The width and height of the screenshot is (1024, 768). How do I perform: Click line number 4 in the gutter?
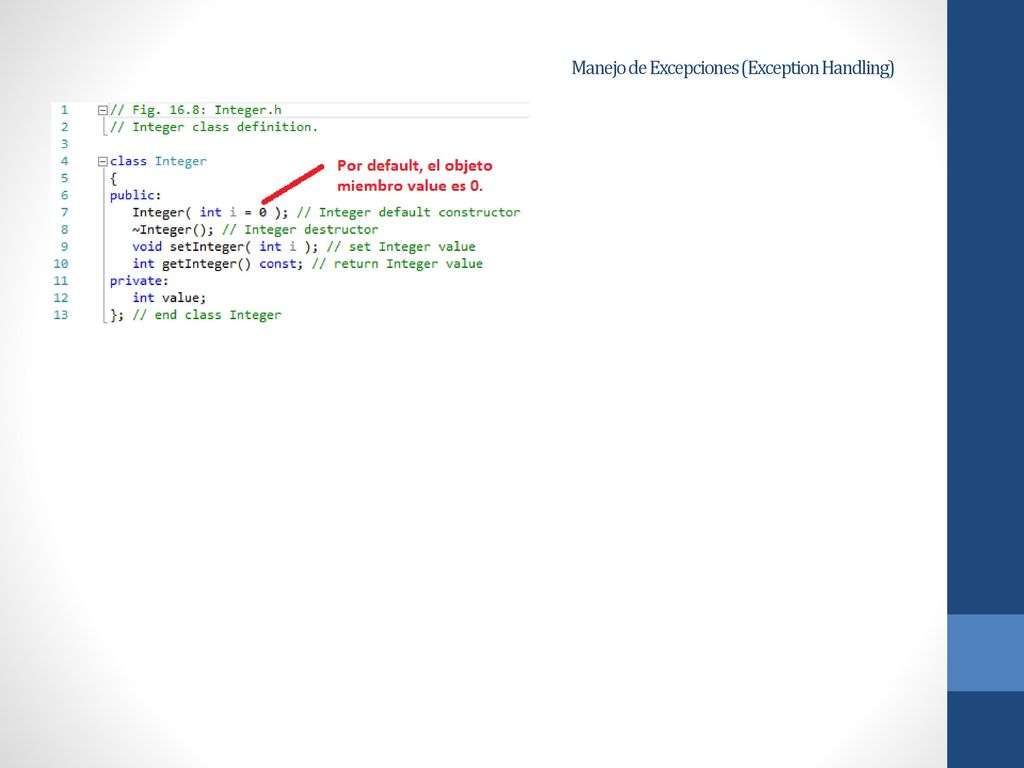click(64, 161)
